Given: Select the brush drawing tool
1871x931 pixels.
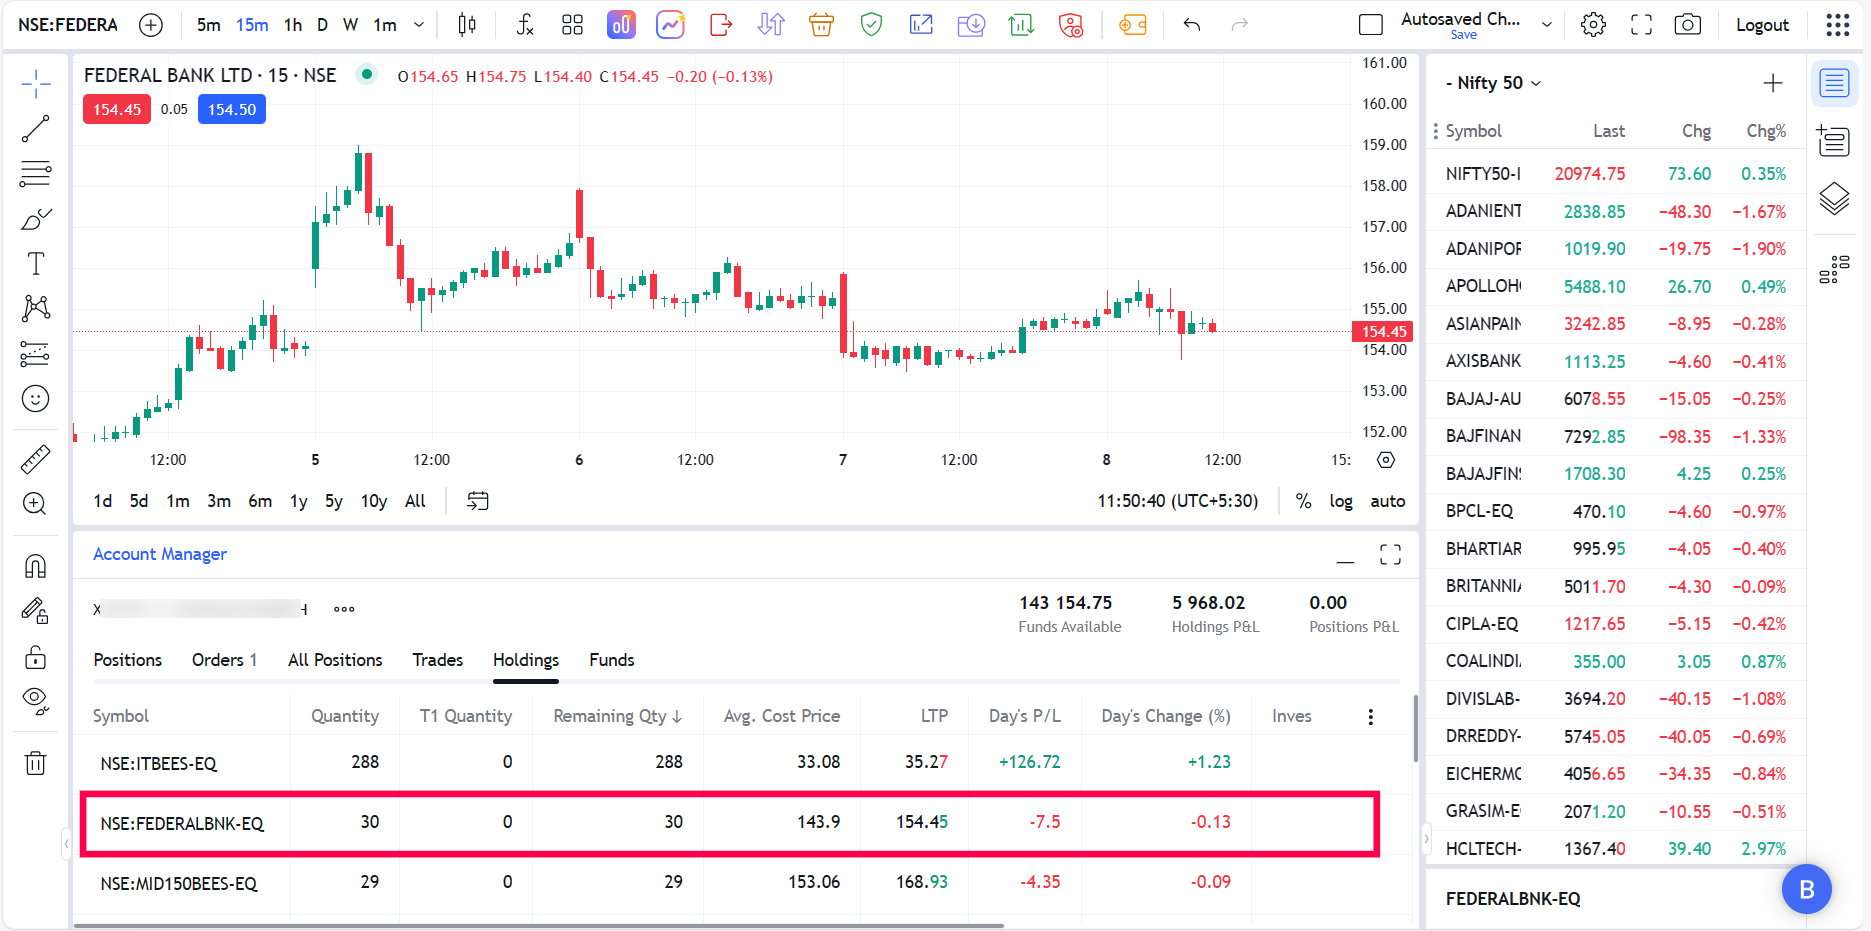Looking at the screenshot, I should (x=36, y=219).
